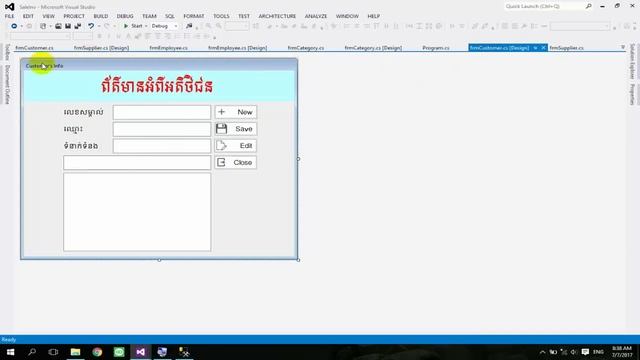The width and height of the screenshot is (640, 360).
Task: Open the active tab's dropdown arrow
Action: 535,48
